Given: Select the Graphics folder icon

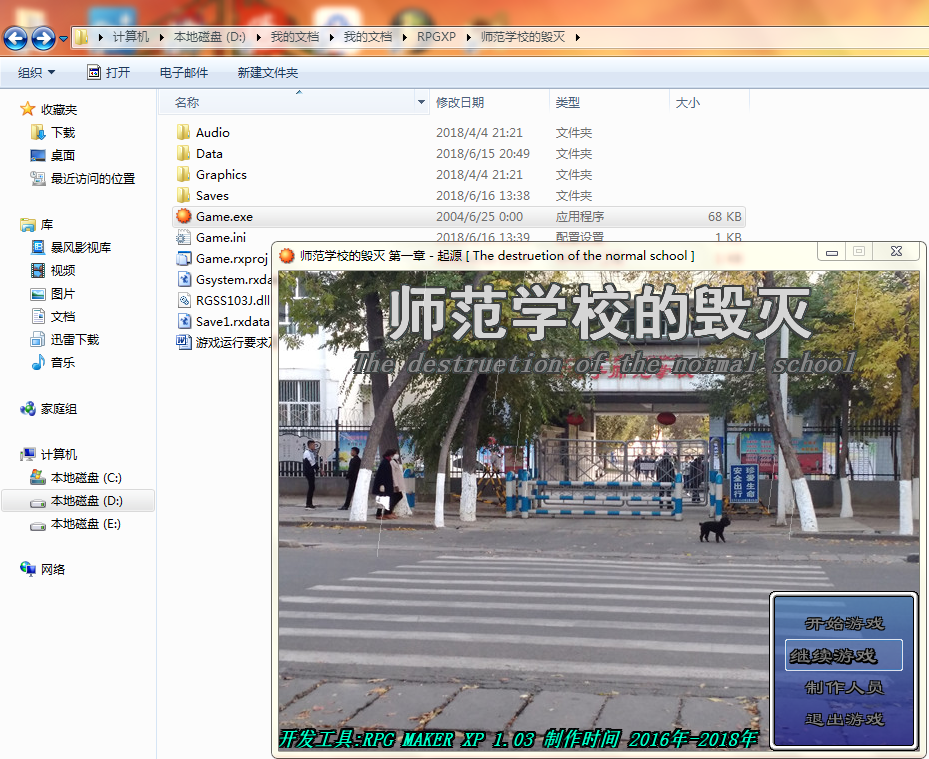Looking at the screenshot, I should click(184, 174).
